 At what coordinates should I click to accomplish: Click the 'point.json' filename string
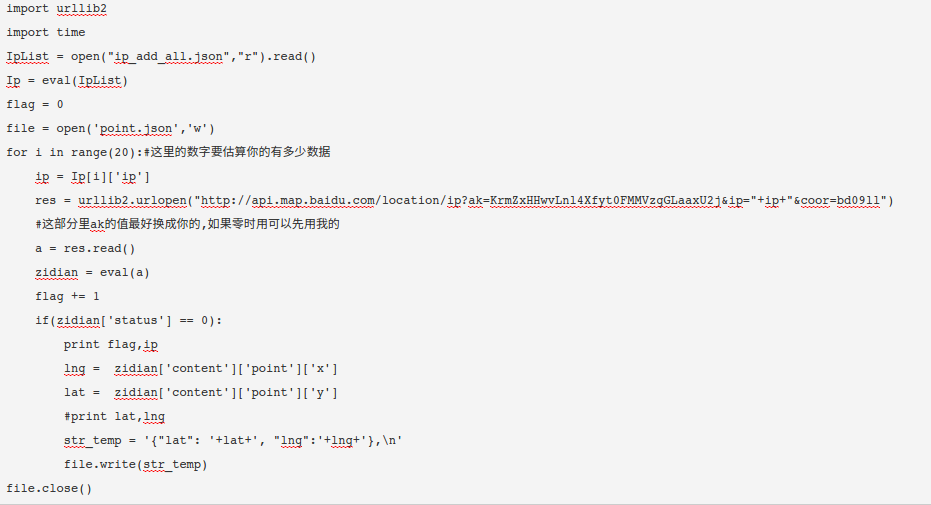pos(136,129)
